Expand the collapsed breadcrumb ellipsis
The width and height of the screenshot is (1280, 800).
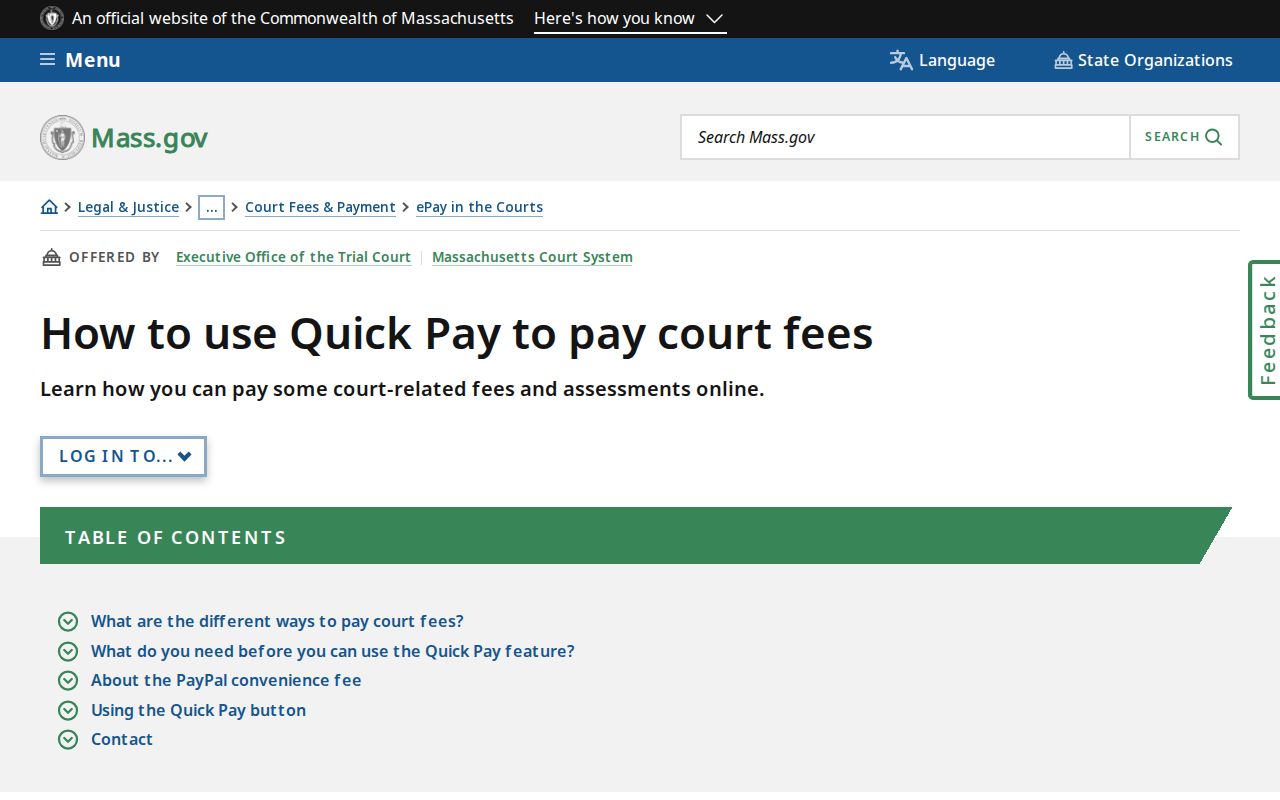pyautogui.click(x=211, y=207)
